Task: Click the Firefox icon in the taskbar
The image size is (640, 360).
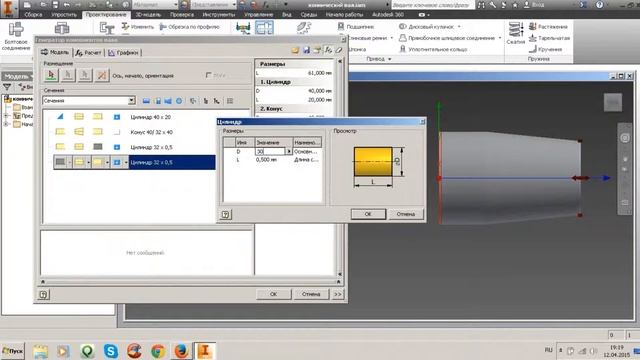Action: click(x=181, y=351)
